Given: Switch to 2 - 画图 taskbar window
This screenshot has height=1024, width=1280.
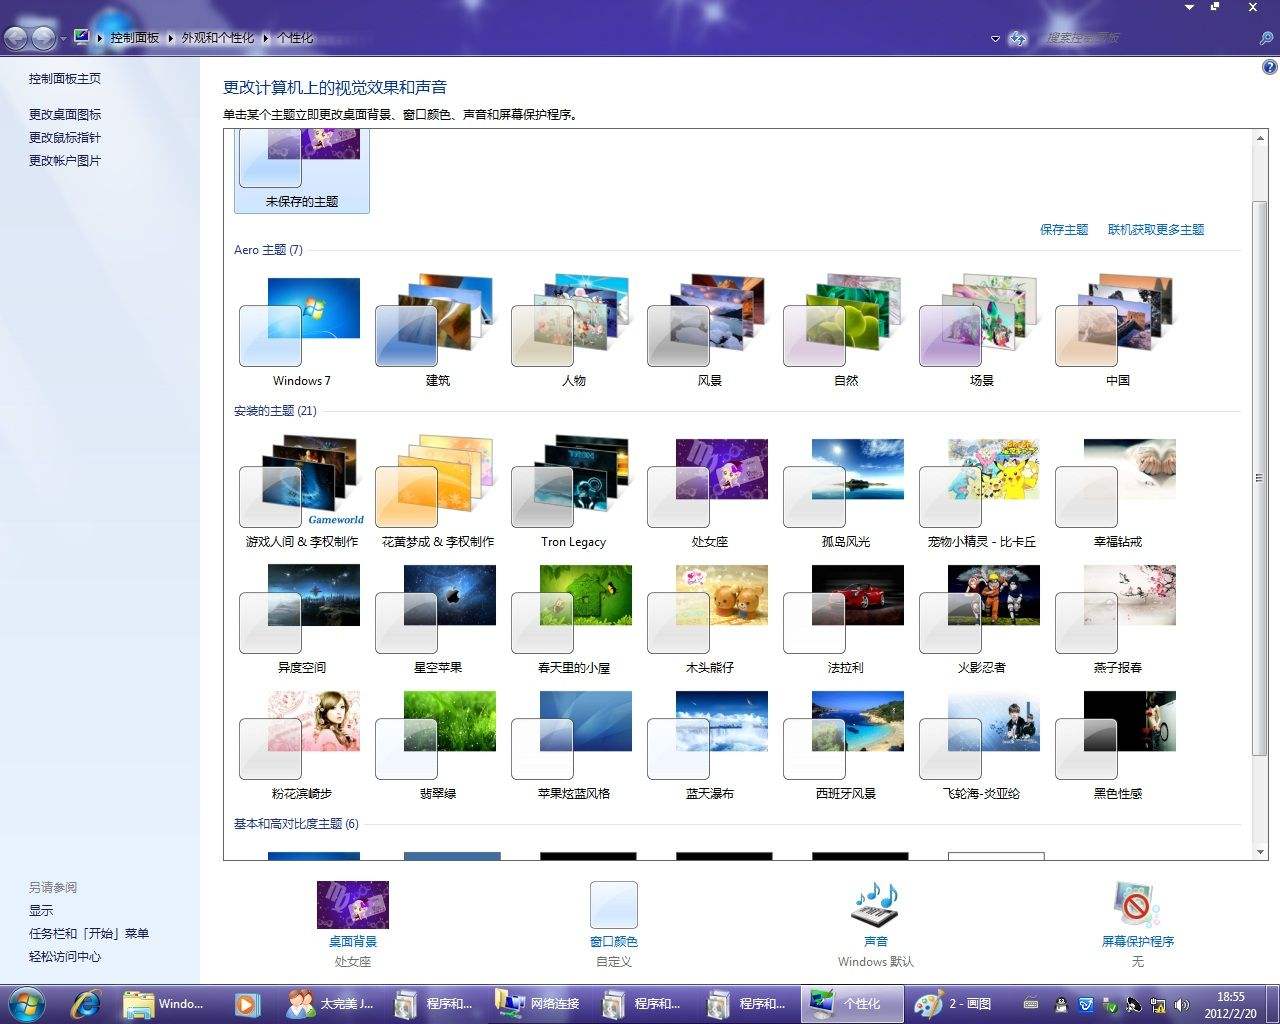Looking at the screenshot, I should 957,1003.
